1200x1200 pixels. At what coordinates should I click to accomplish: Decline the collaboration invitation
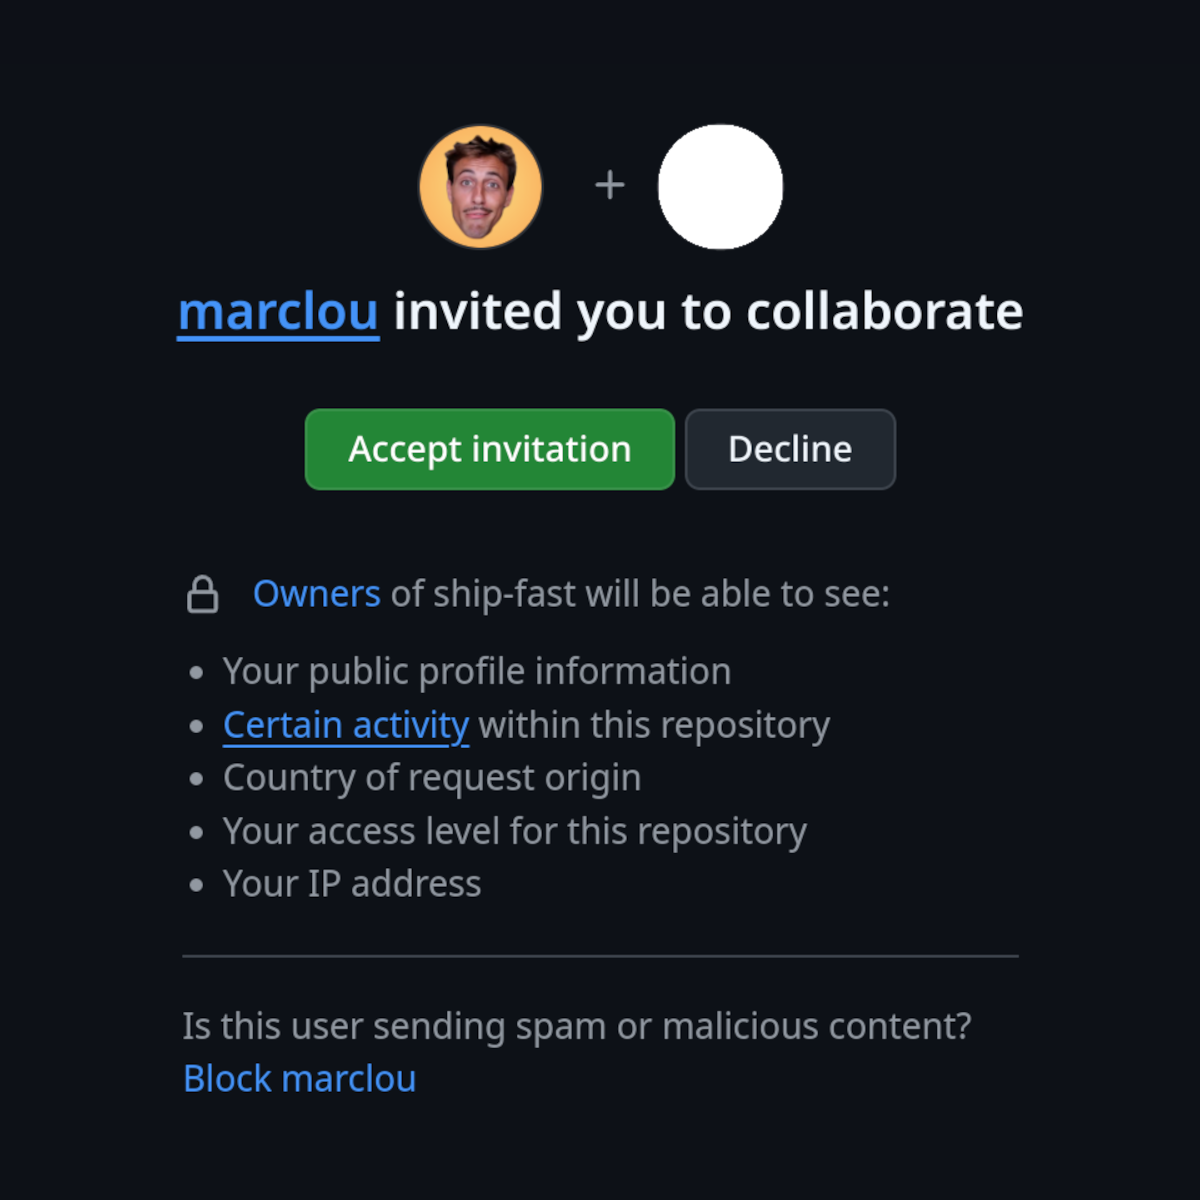pyautogui.click(x=790, y=449)
